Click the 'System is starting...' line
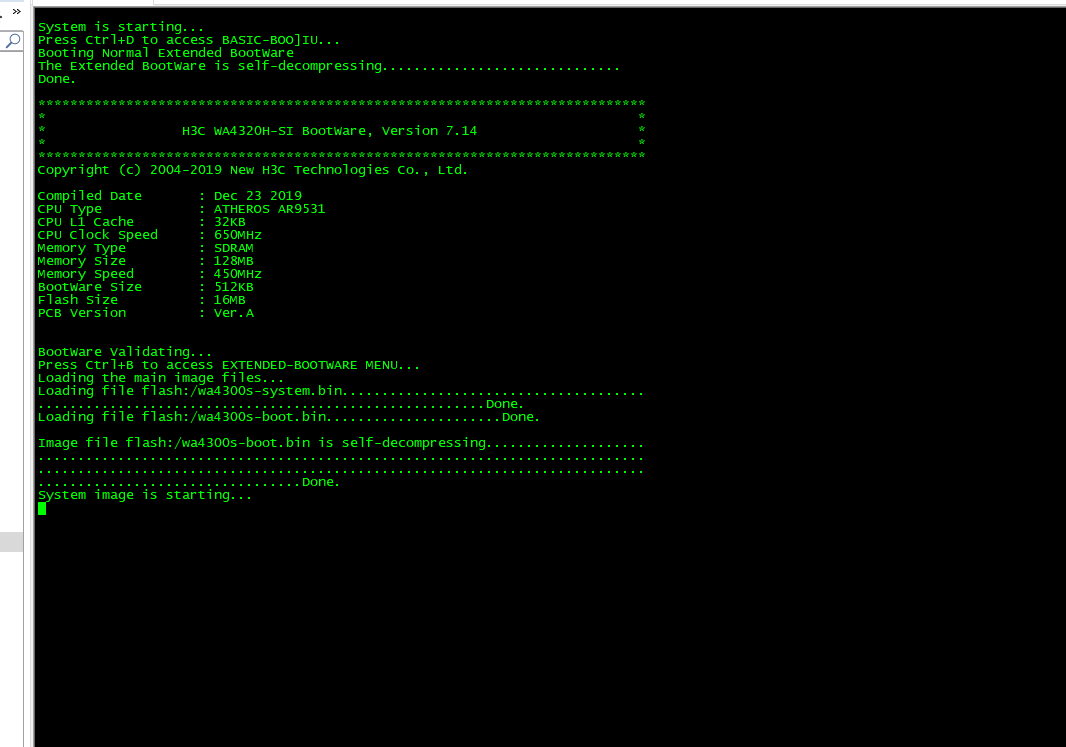Screen dimensions: 1066x747 pos(121,27)
